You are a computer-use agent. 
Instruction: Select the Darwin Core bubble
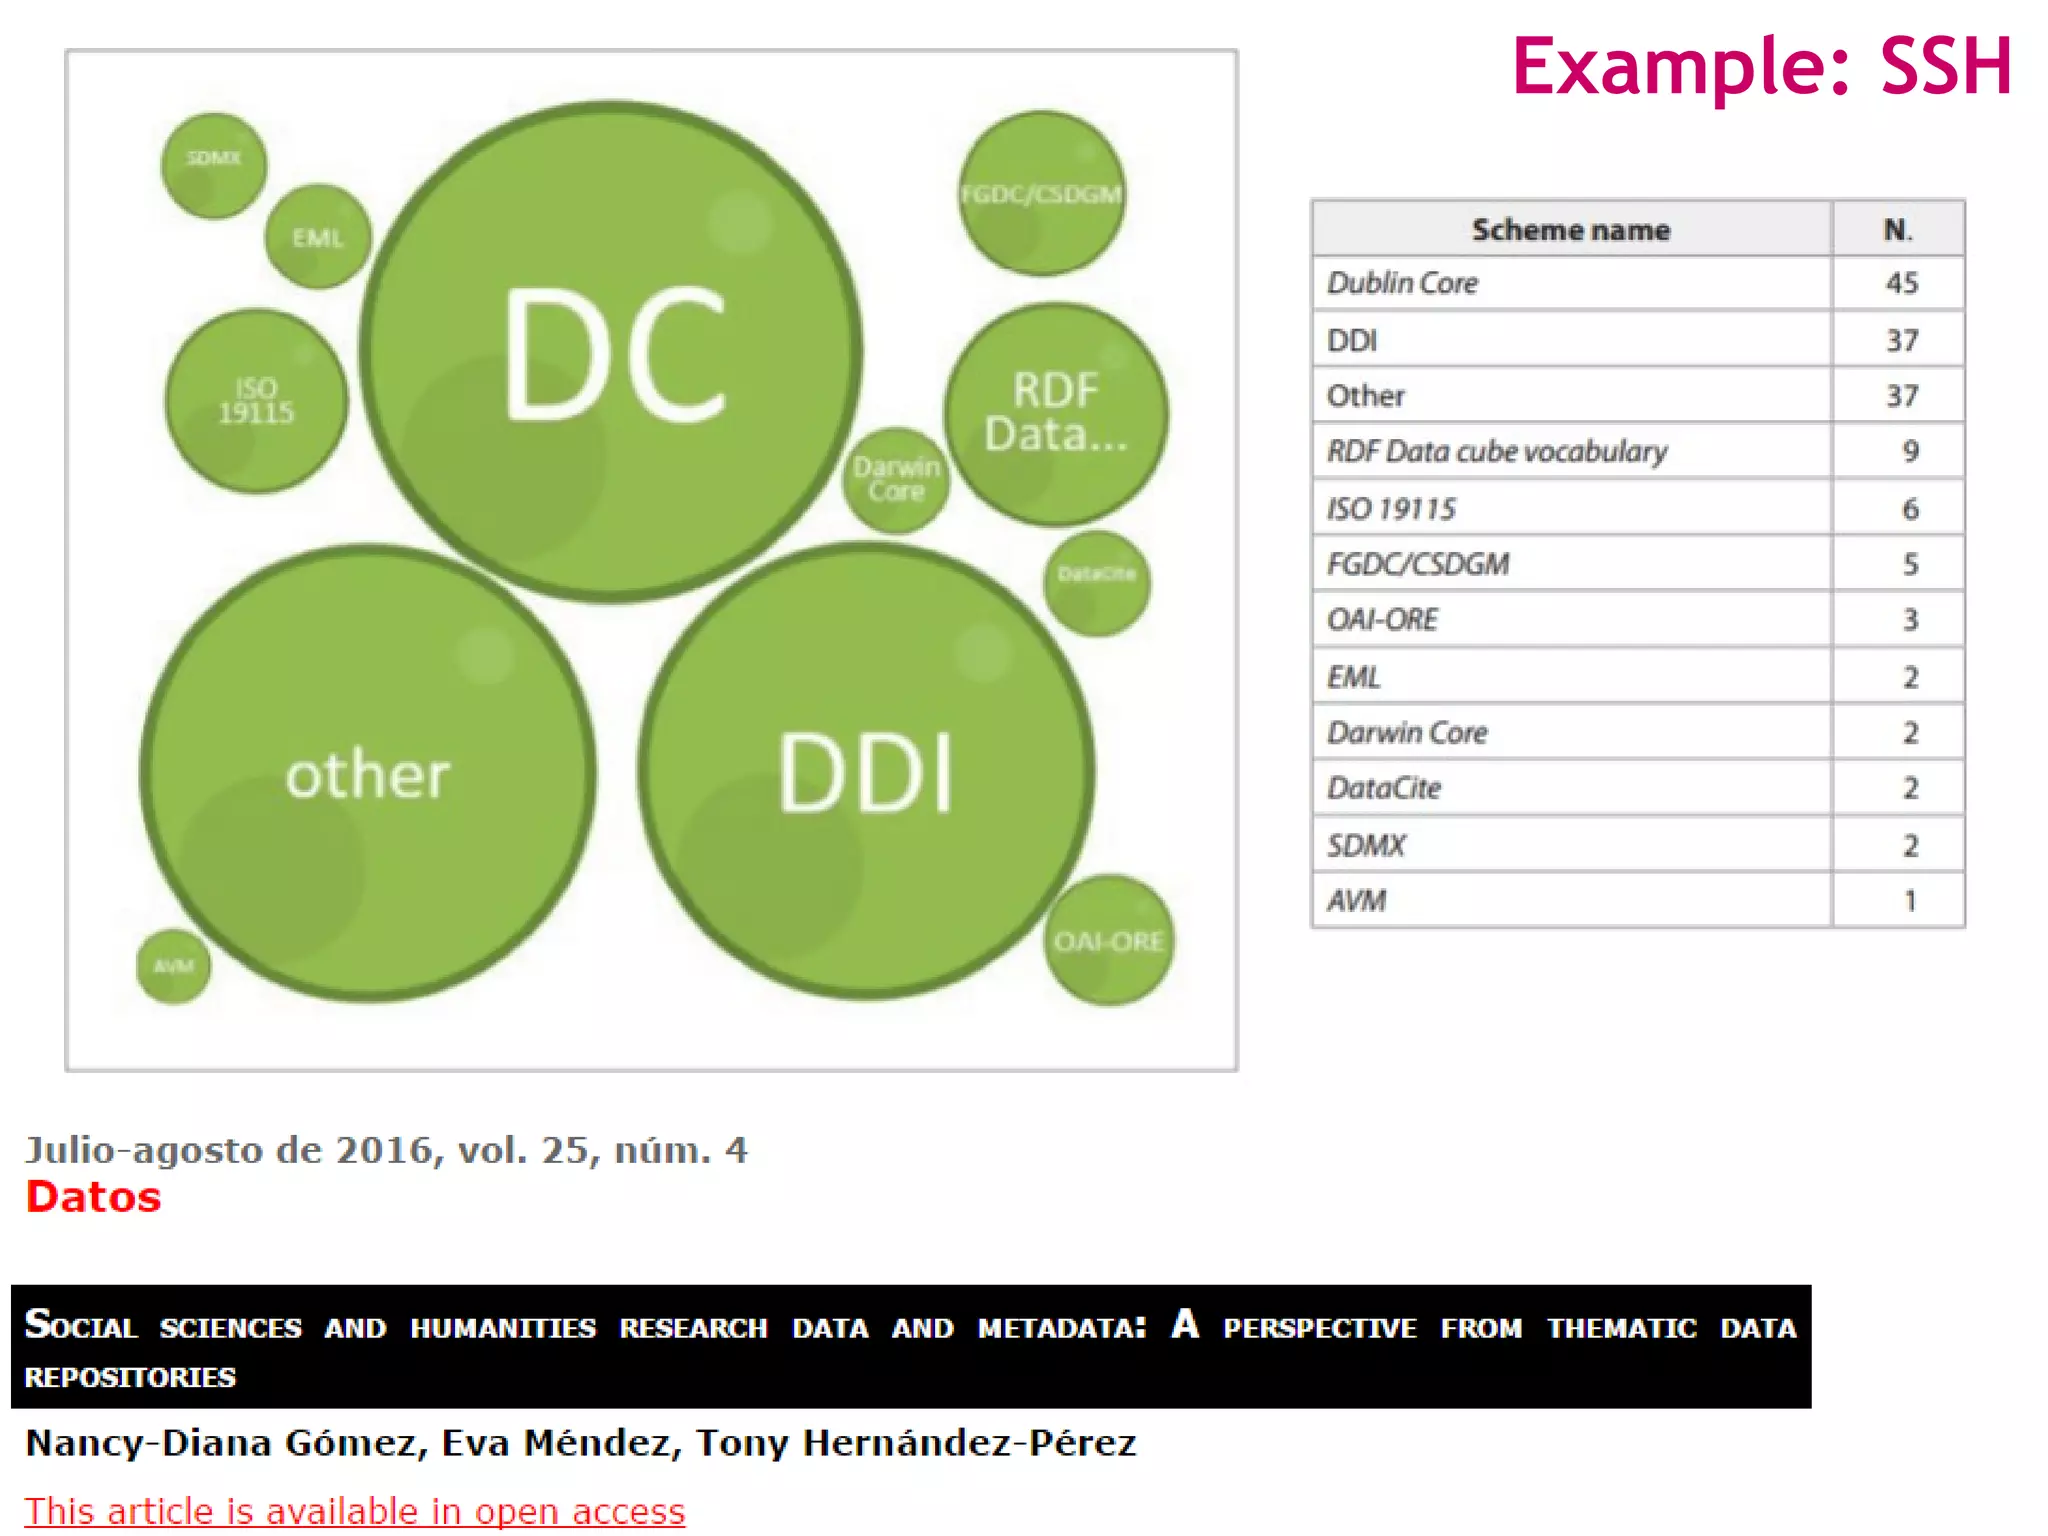(896, 480)
